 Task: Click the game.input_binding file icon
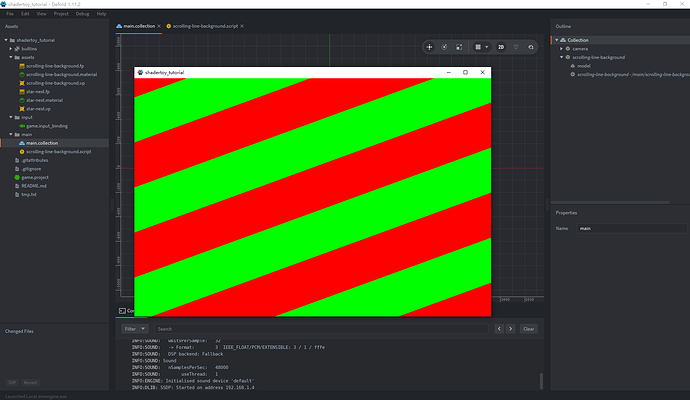click(x=22, y=125)
